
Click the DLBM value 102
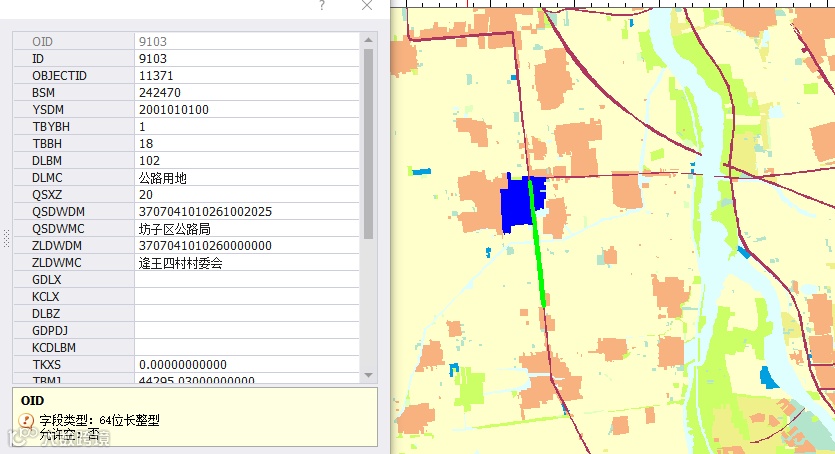click(149, 161)
